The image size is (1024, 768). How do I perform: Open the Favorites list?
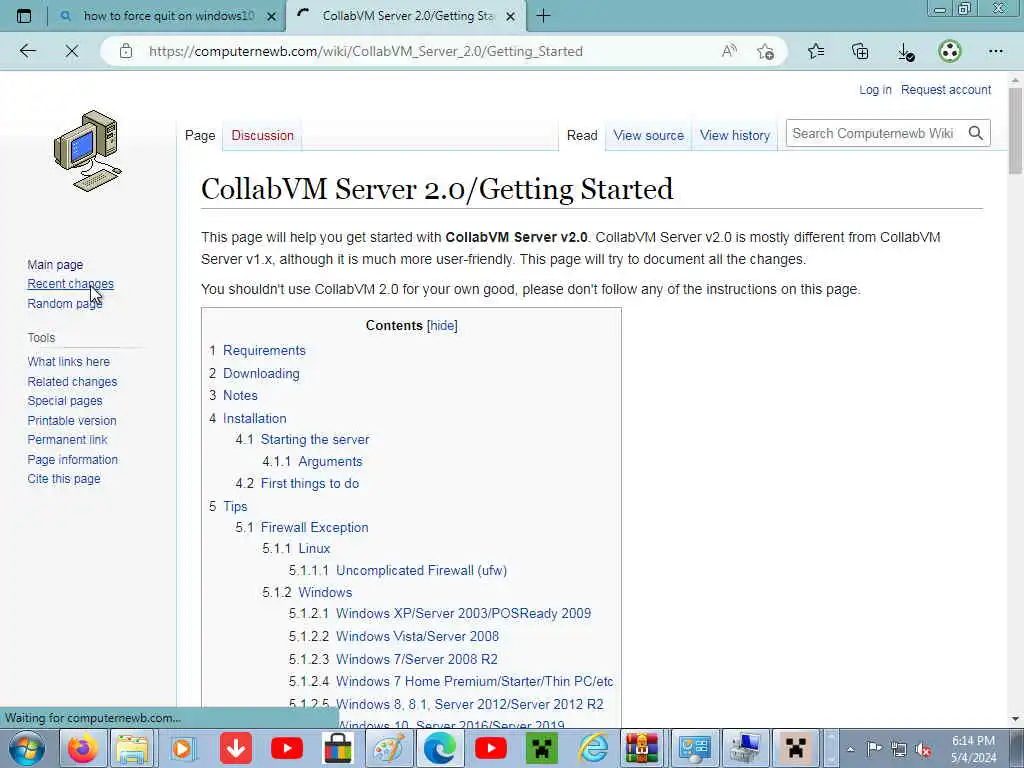tap(816, 51)
